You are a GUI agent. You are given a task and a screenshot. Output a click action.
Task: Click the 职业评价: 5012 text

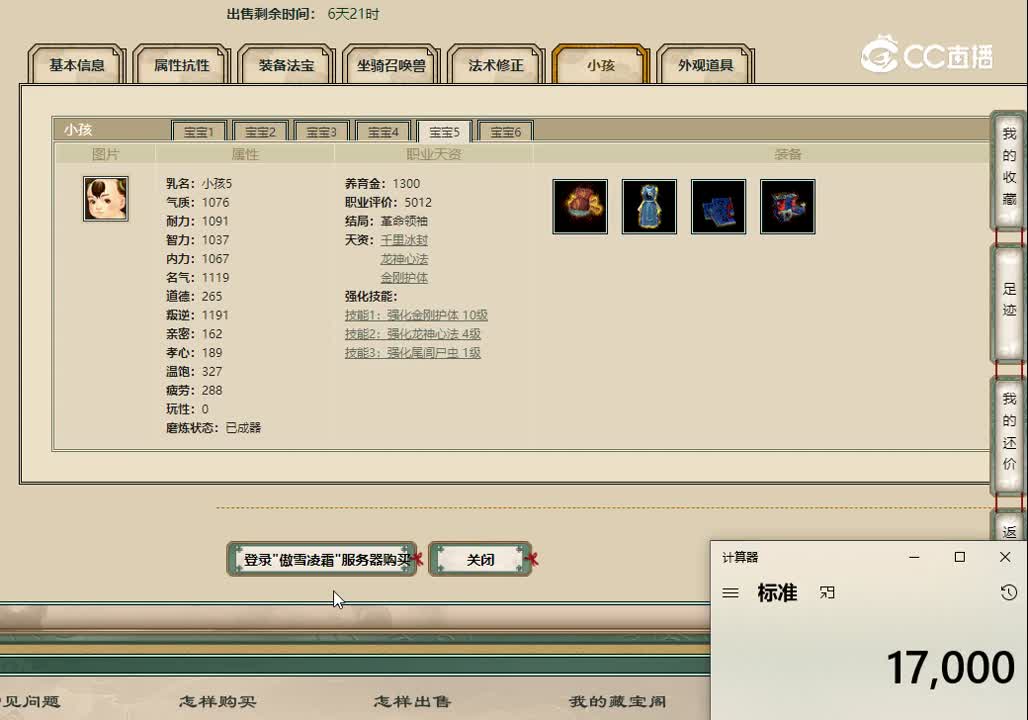[x=388, y=203]
